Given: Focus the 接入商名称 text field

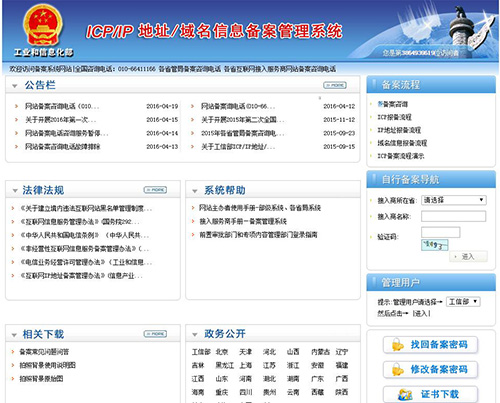Looking at the screenshot, I should pos(453,216).
